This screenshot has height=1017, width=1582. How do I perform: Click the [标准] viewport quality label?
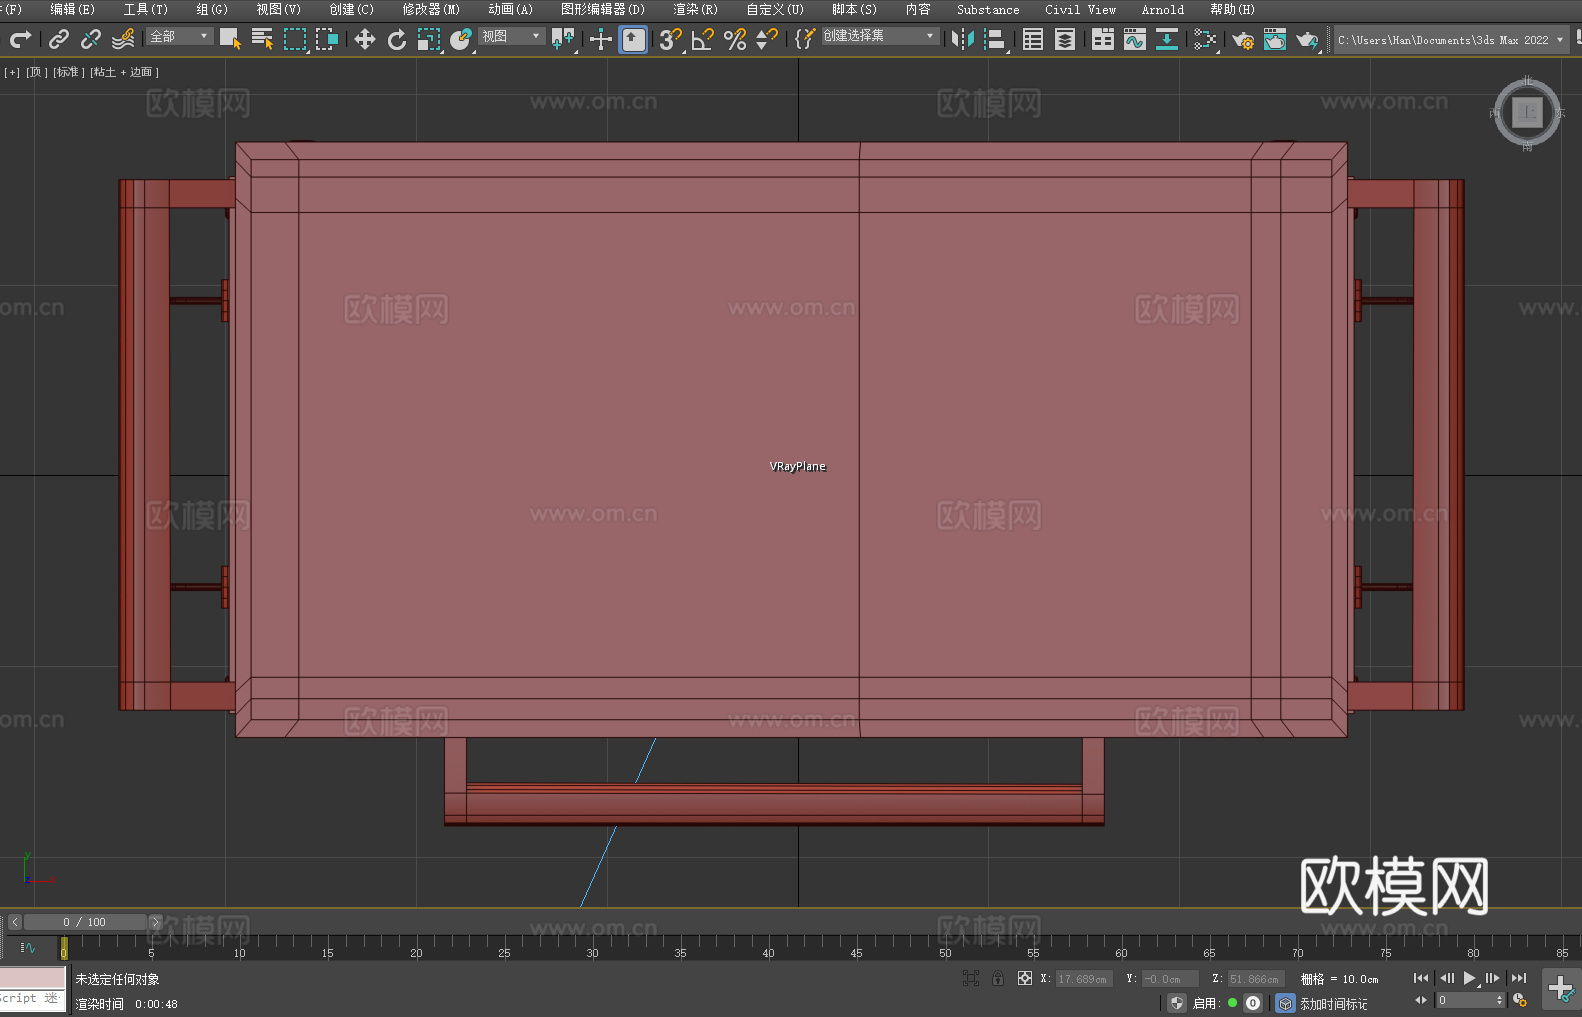pyautogui.click(x=69, y=72)
